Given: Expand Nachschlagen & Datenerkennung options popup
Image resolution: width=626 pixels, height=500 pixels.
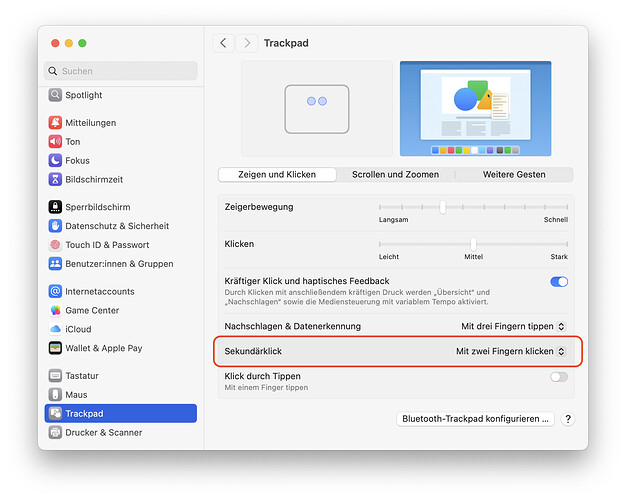Looking at the screenshot, I should (x=513, y=326).
